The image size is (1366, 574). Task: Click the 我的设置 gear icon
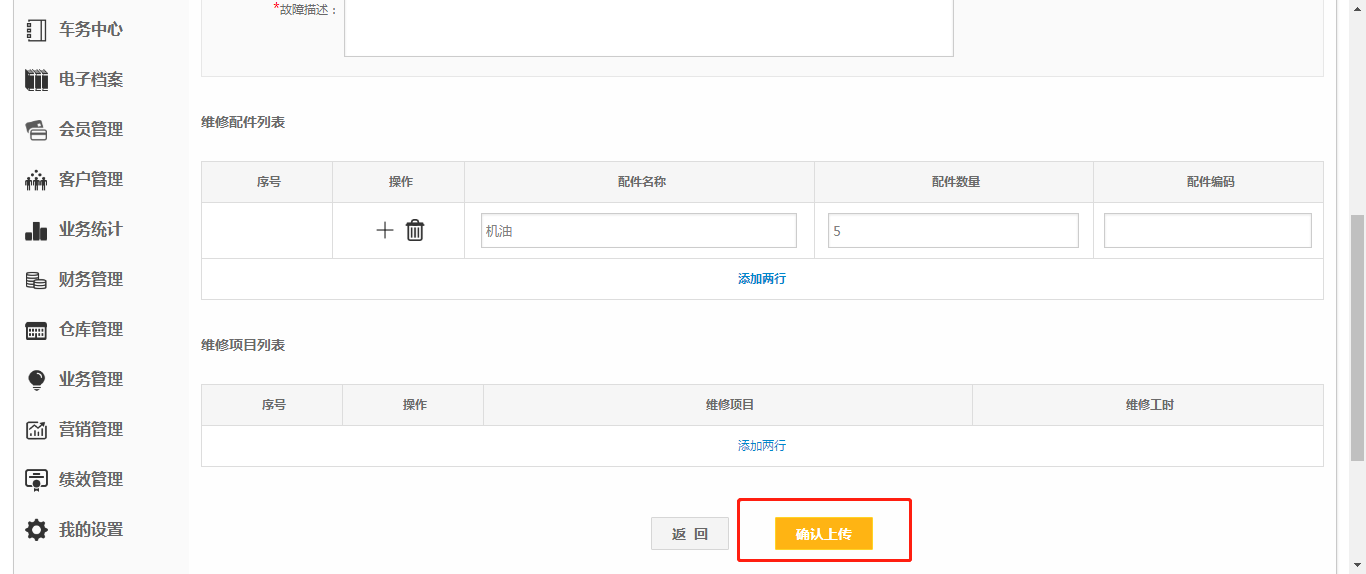click(x=36, y=530)
